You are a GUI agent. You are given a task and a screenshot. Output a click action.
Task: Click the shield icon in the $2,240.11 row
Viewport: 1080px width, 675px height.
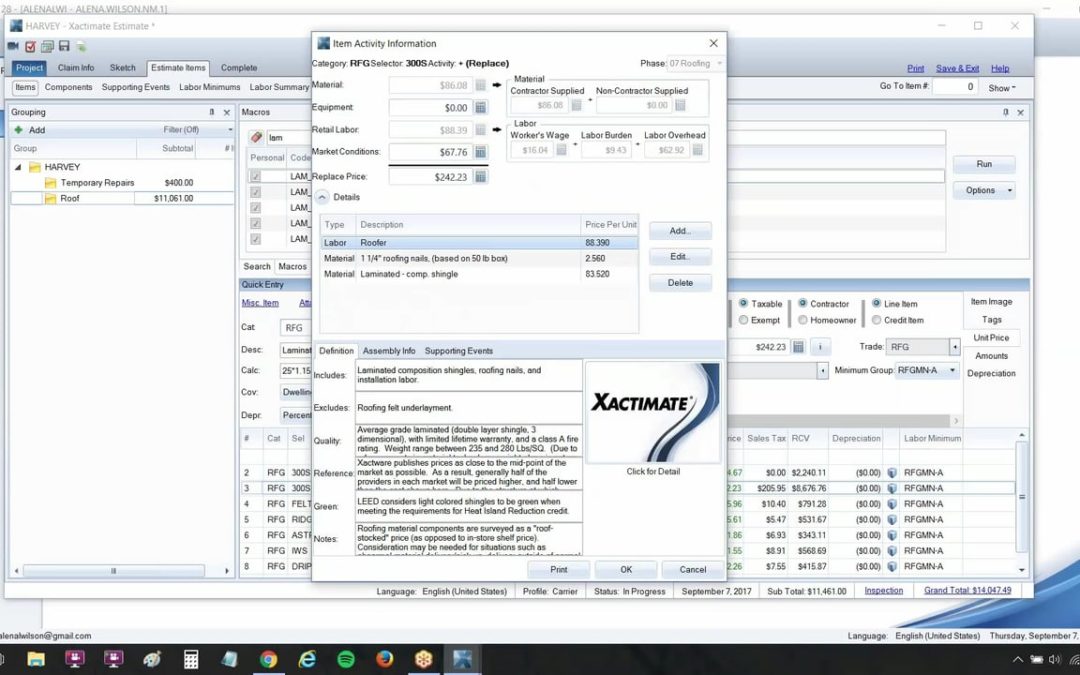point(892,473)
